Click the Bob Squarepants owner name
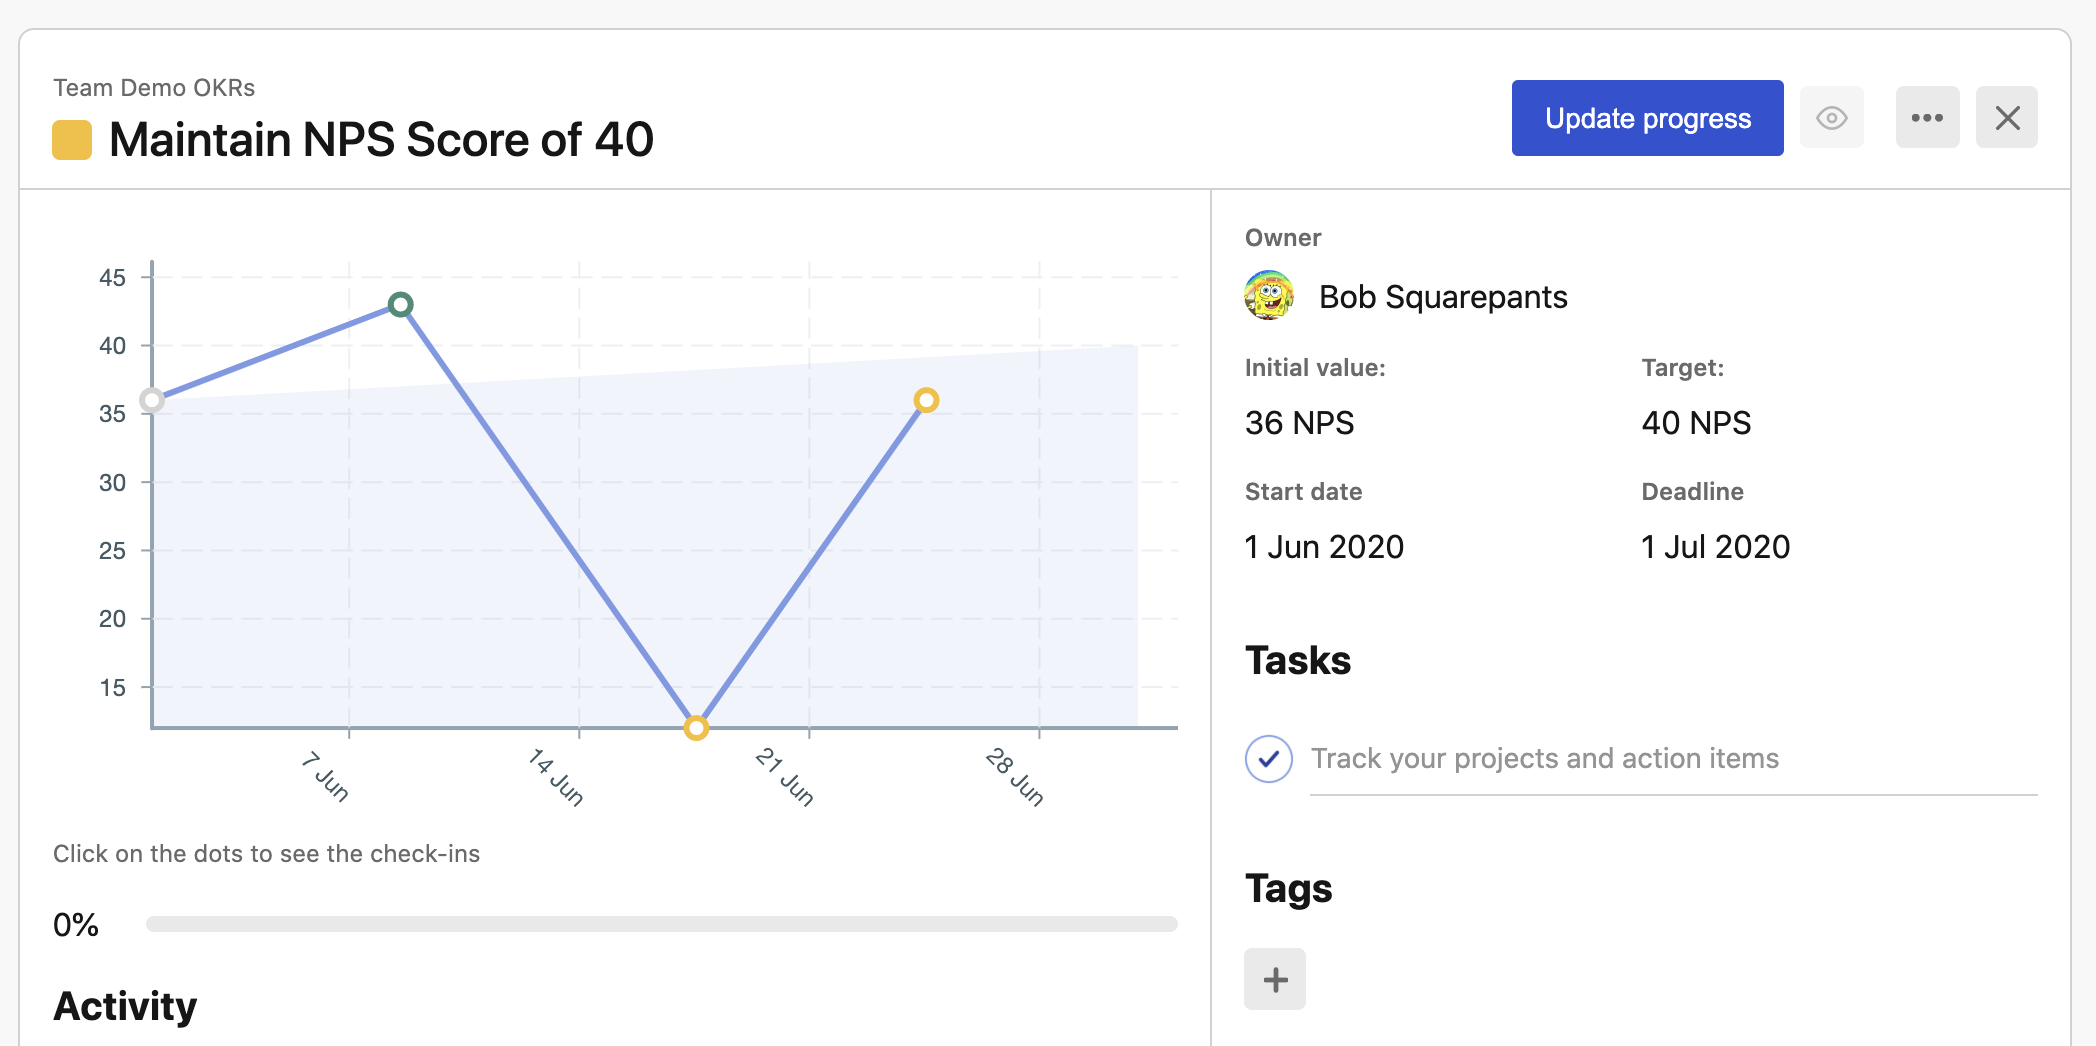The height and width of the screenshot is (1046, 2096). point(1443,297)
